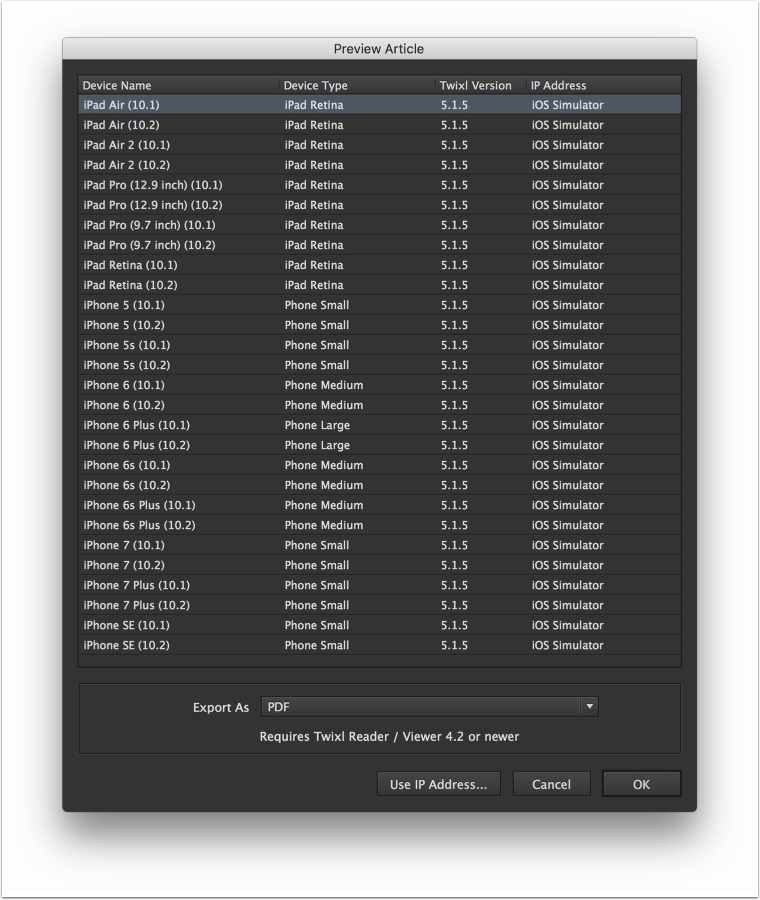Choose iPhone 6s (10.2) in the list
Viewport: 760px width, 900px height.
tap(379, 486)
